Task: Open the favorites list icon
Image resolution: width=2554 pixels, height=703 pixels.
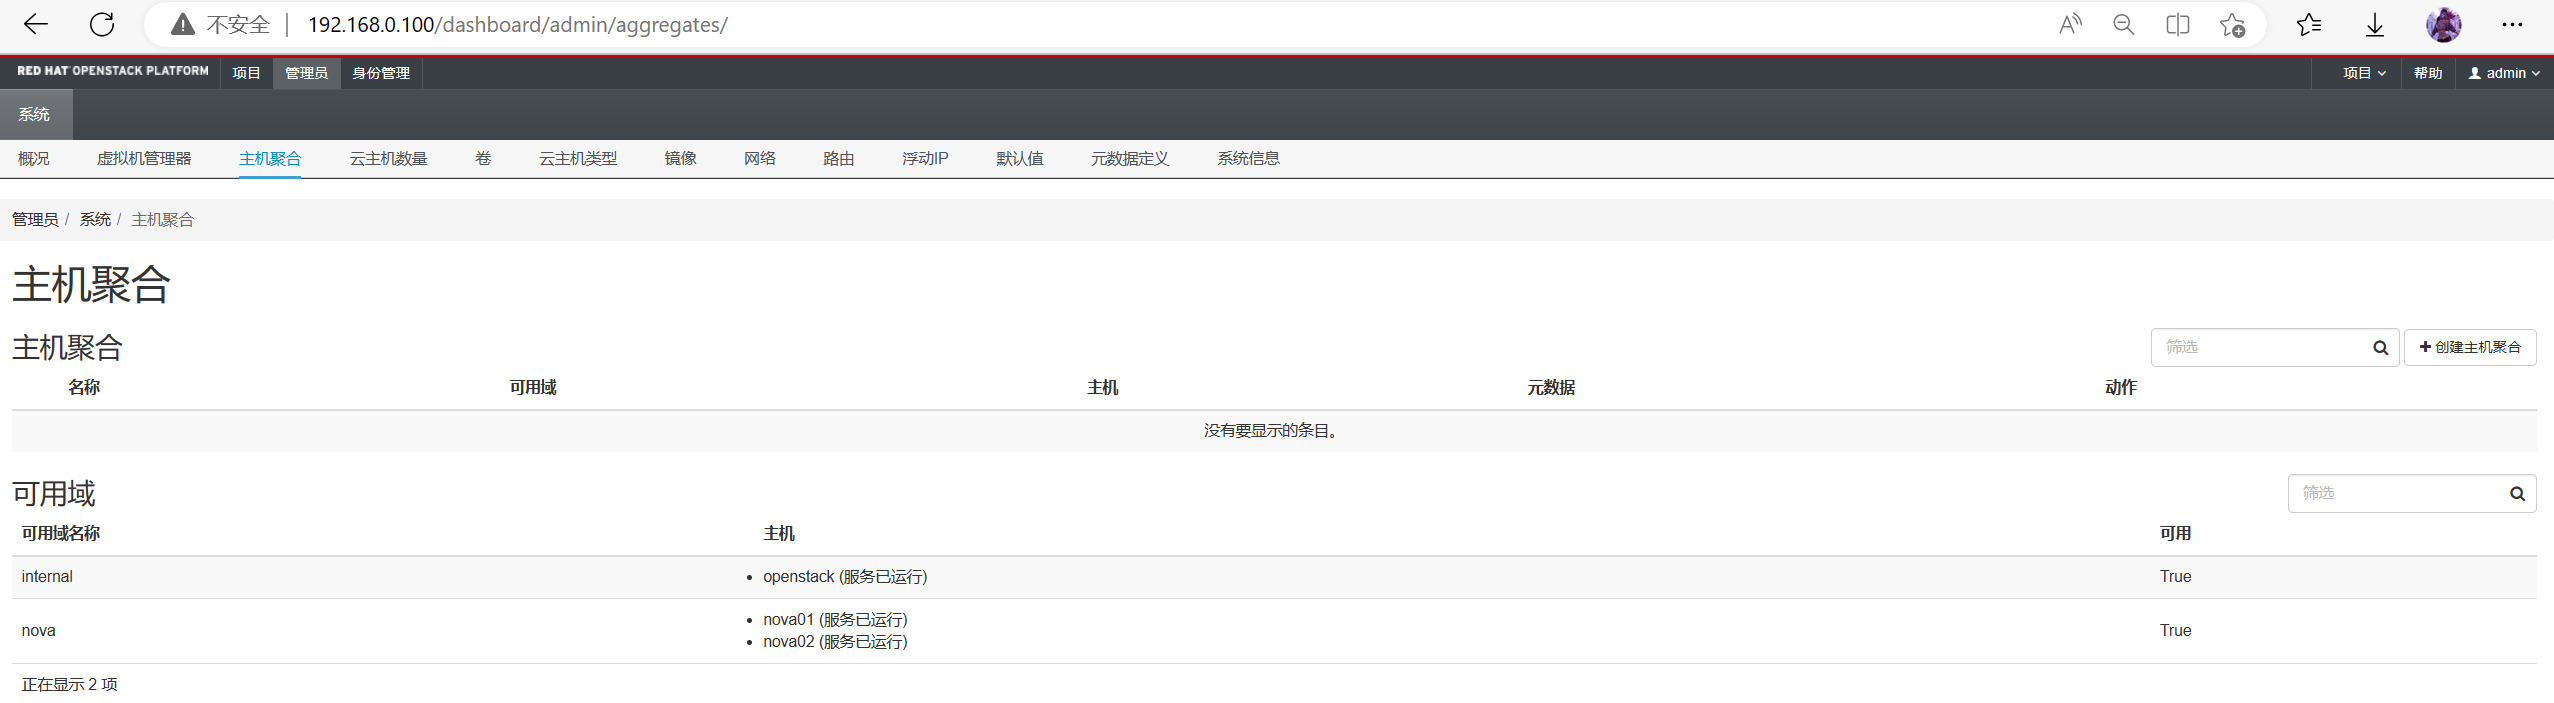Action: 2309,25
